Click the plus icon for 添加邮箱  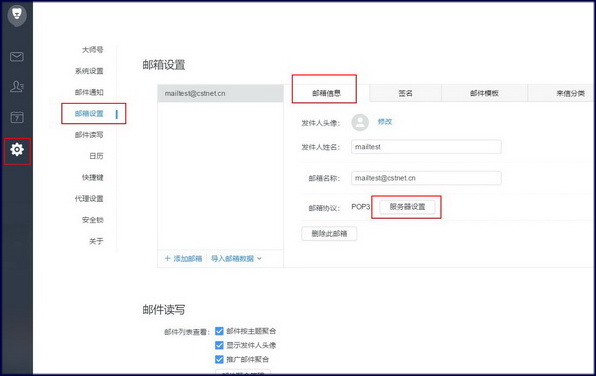coord(168,259)
